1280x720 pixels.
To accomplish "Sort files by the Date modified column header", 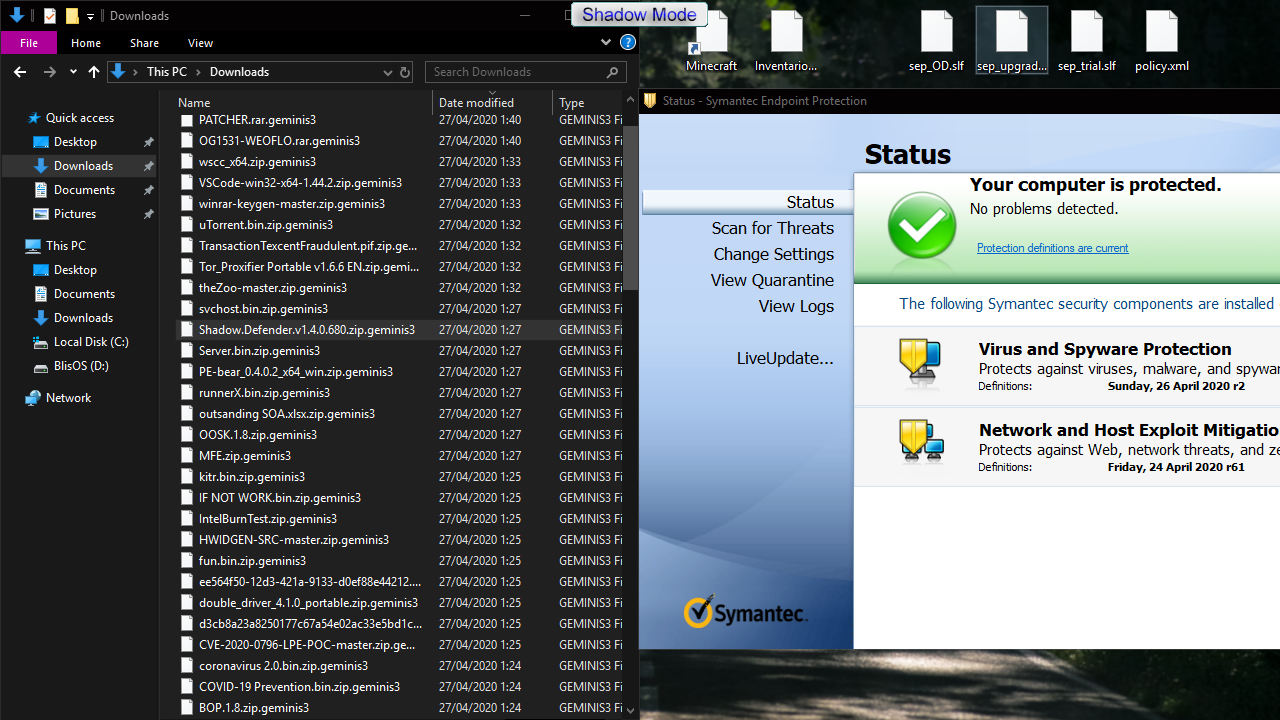I will point(476,102).
